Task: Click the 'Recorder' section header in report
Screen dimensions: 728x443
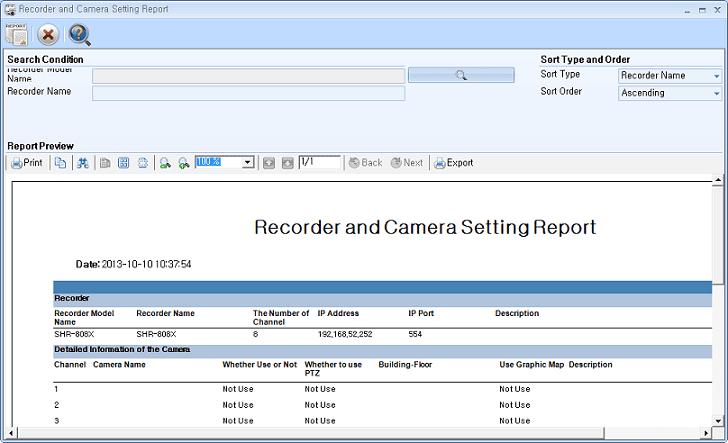Action: (72, 298)
